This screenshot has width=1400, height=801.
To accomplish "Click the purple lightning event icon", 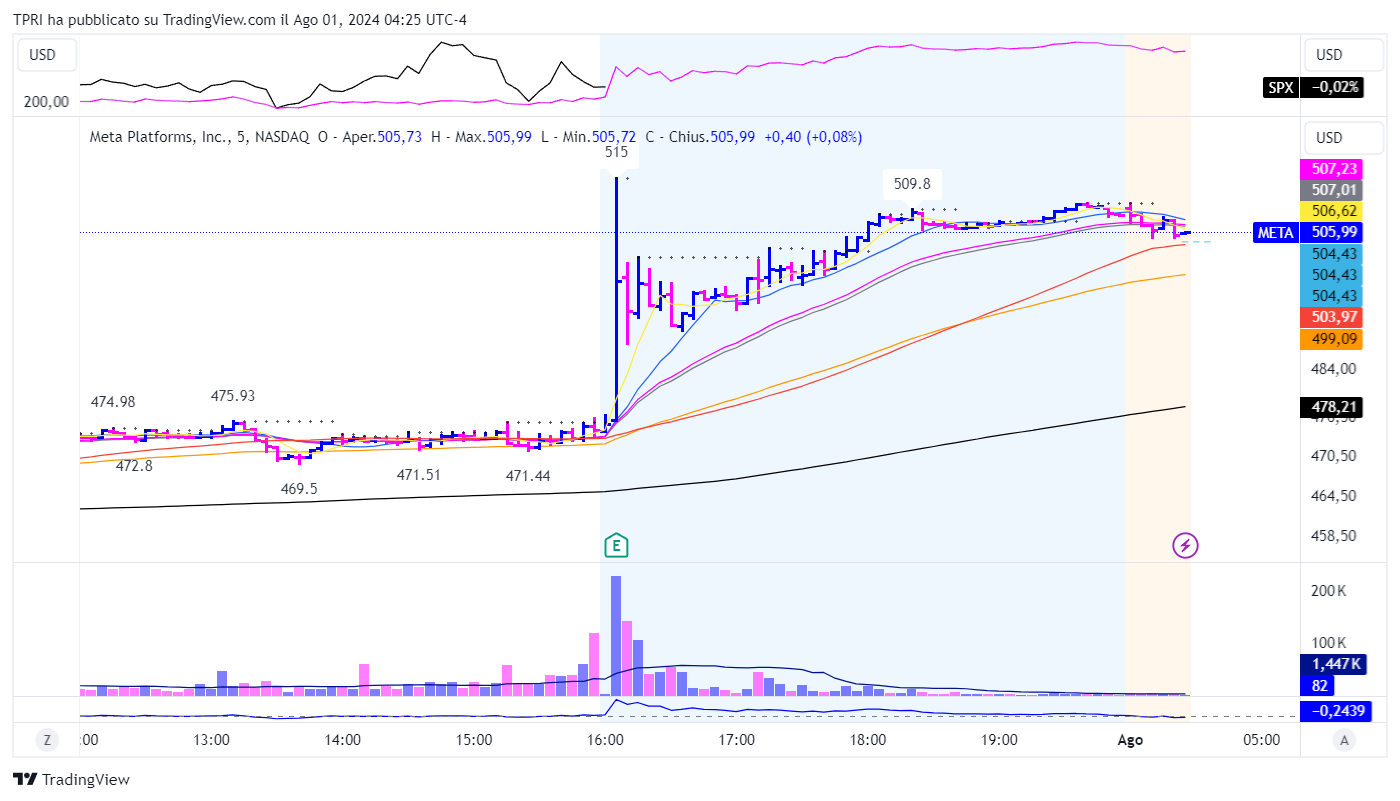I will (x=1185, y=545).
